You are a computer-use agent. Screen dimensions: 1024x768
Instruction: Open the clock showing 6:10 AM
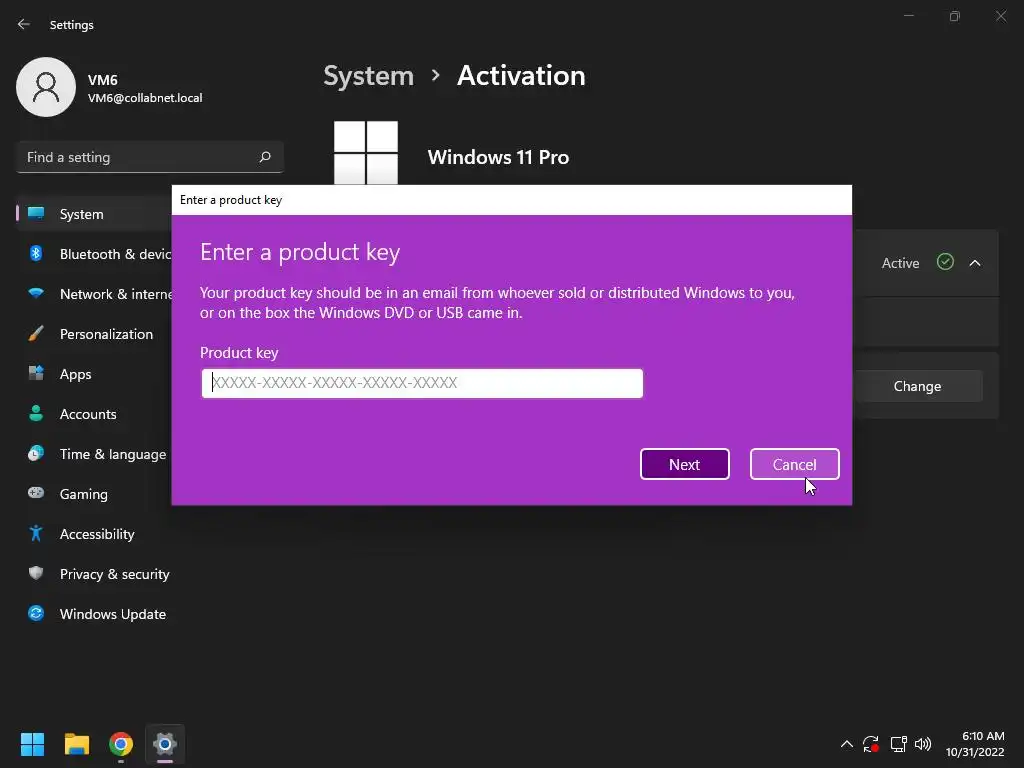975,744
